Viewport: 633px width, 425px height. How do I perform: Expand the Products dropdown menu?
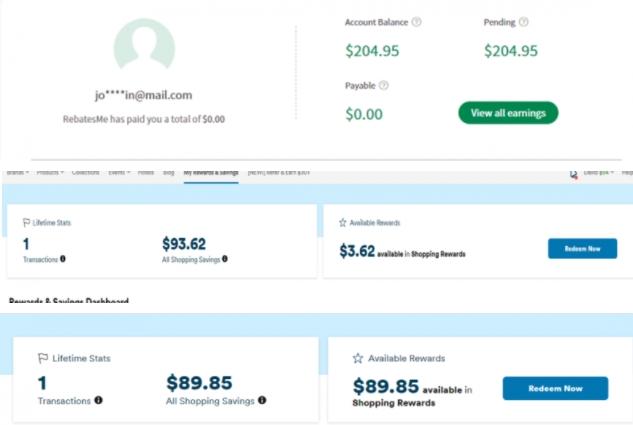(50, 173)
